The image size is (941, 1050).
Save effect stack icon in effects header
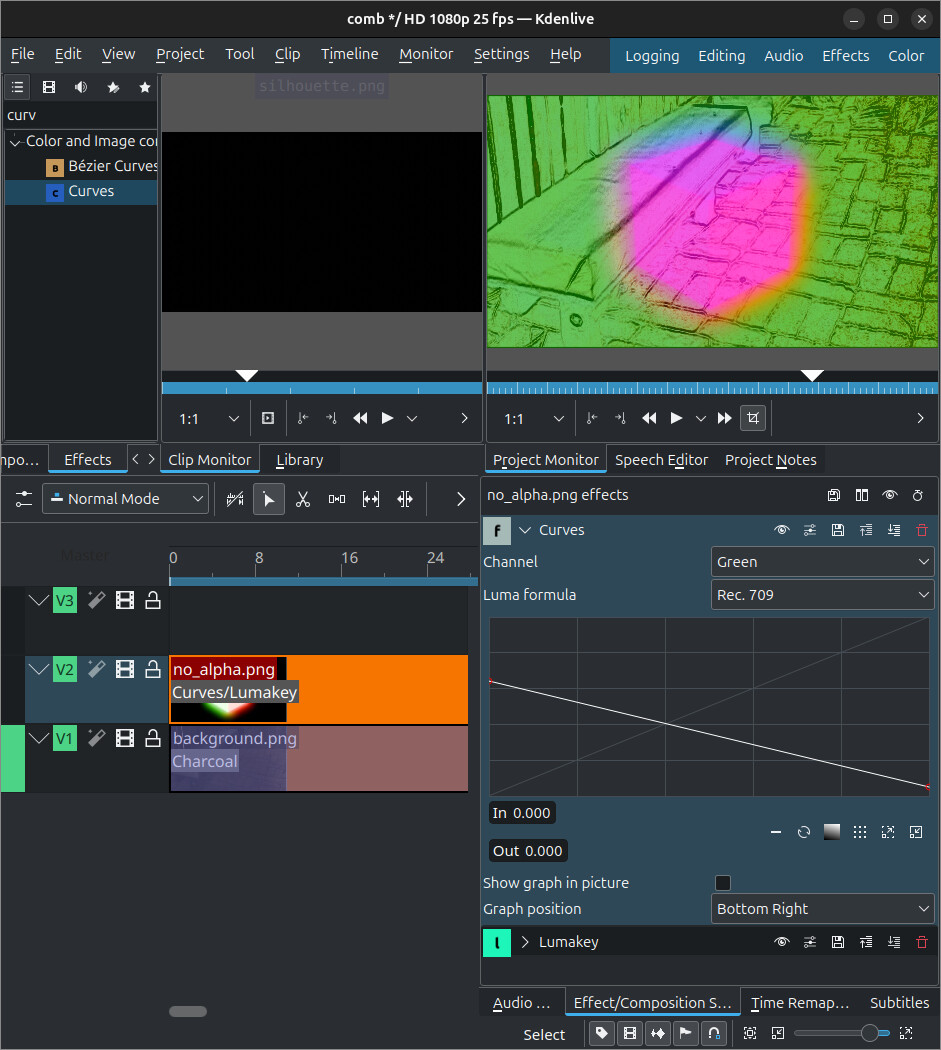coord(834,496)
